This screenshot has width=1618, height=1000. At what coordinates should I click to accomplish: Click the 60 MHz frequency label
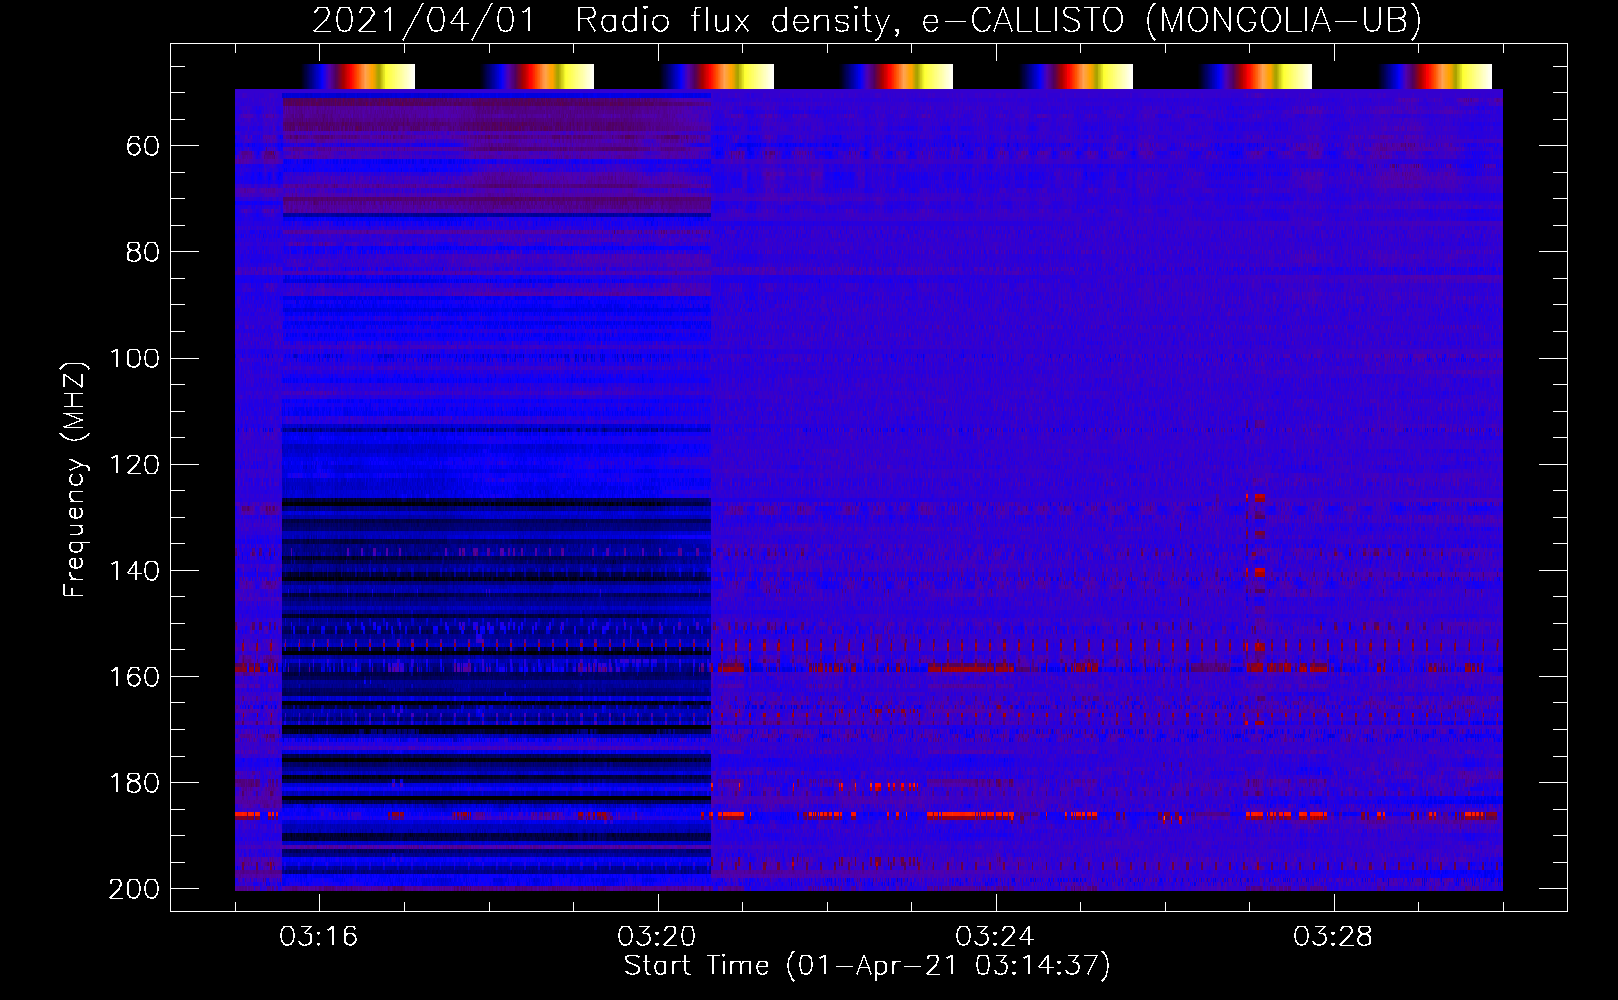coord(142,147)
